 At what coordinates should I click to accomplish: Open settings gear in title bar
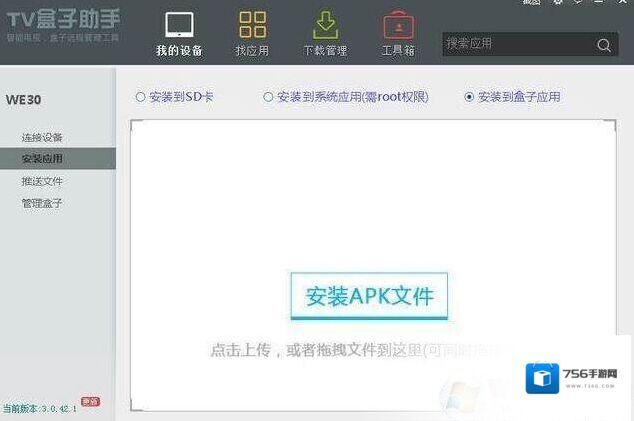[x=558, y=3]
